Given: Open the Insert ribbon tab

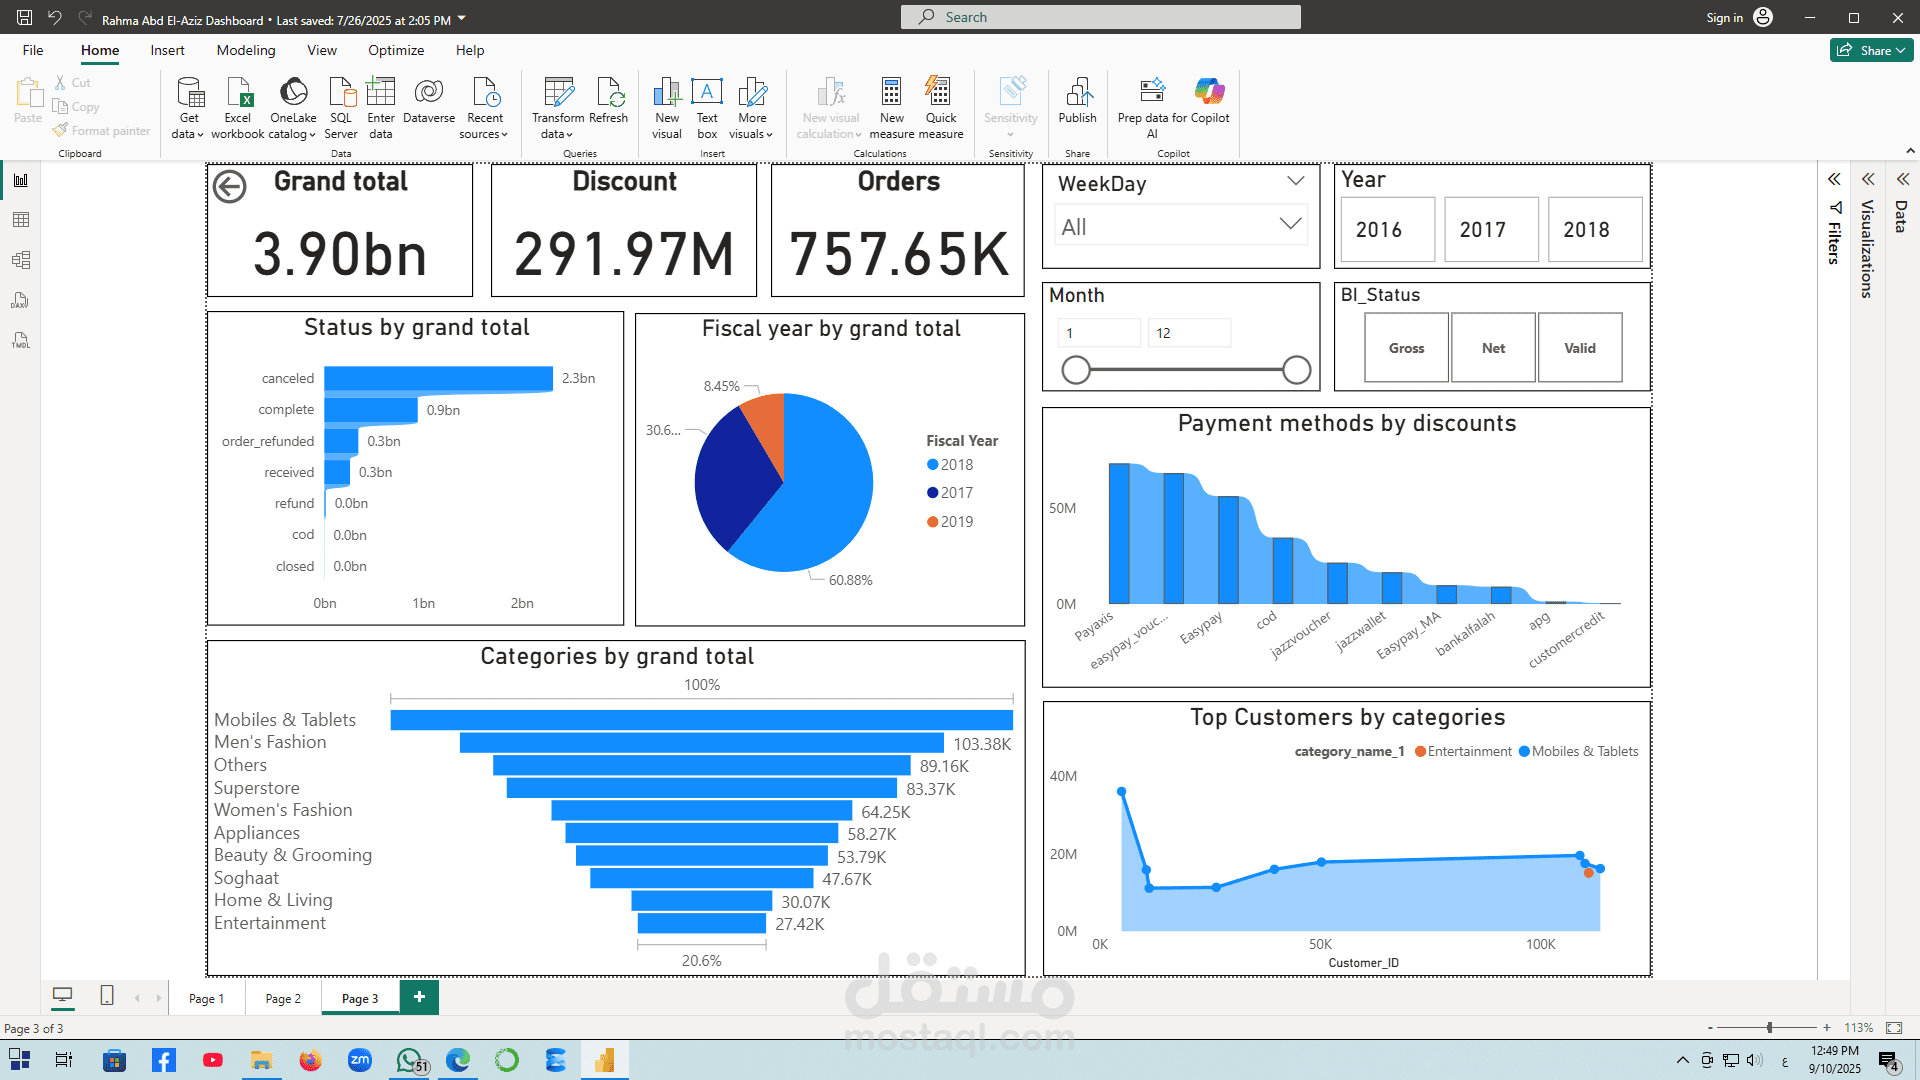Looking at the screenshot, I should pos(167,50).
